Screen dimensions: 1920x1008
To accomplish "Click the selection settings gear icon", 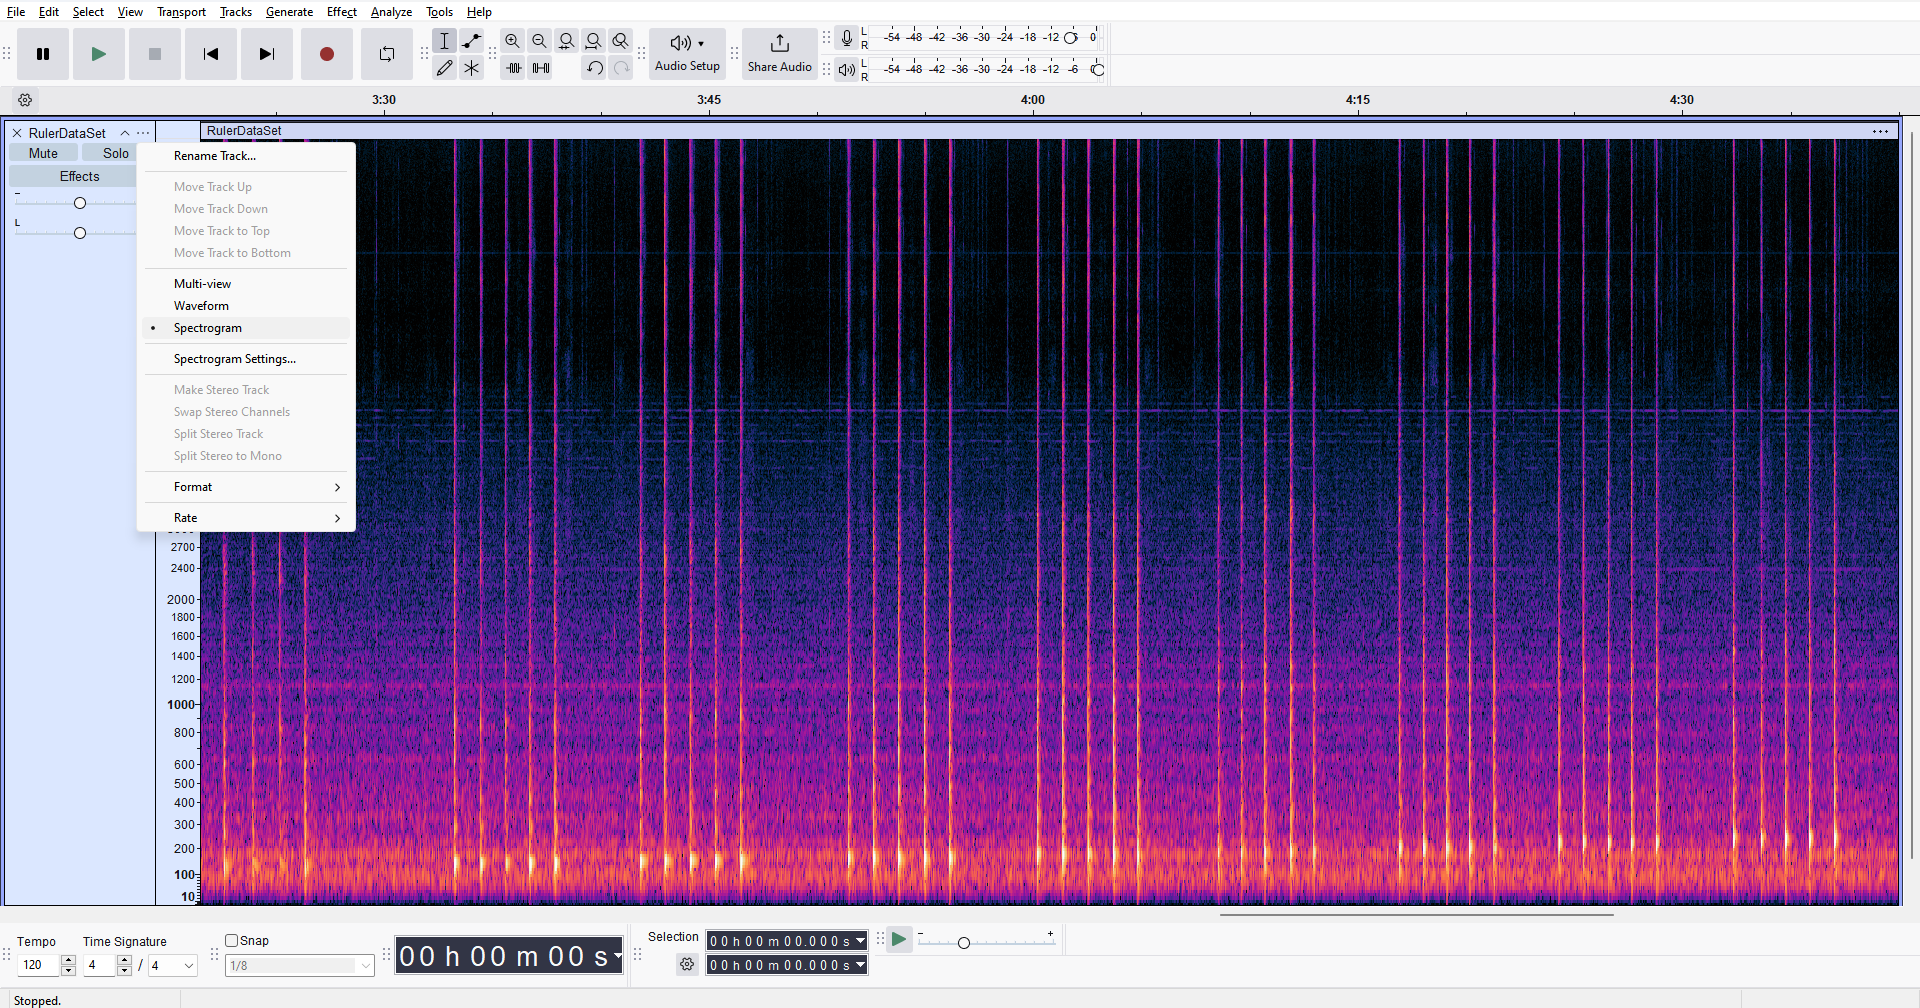I will click(687, 964).
